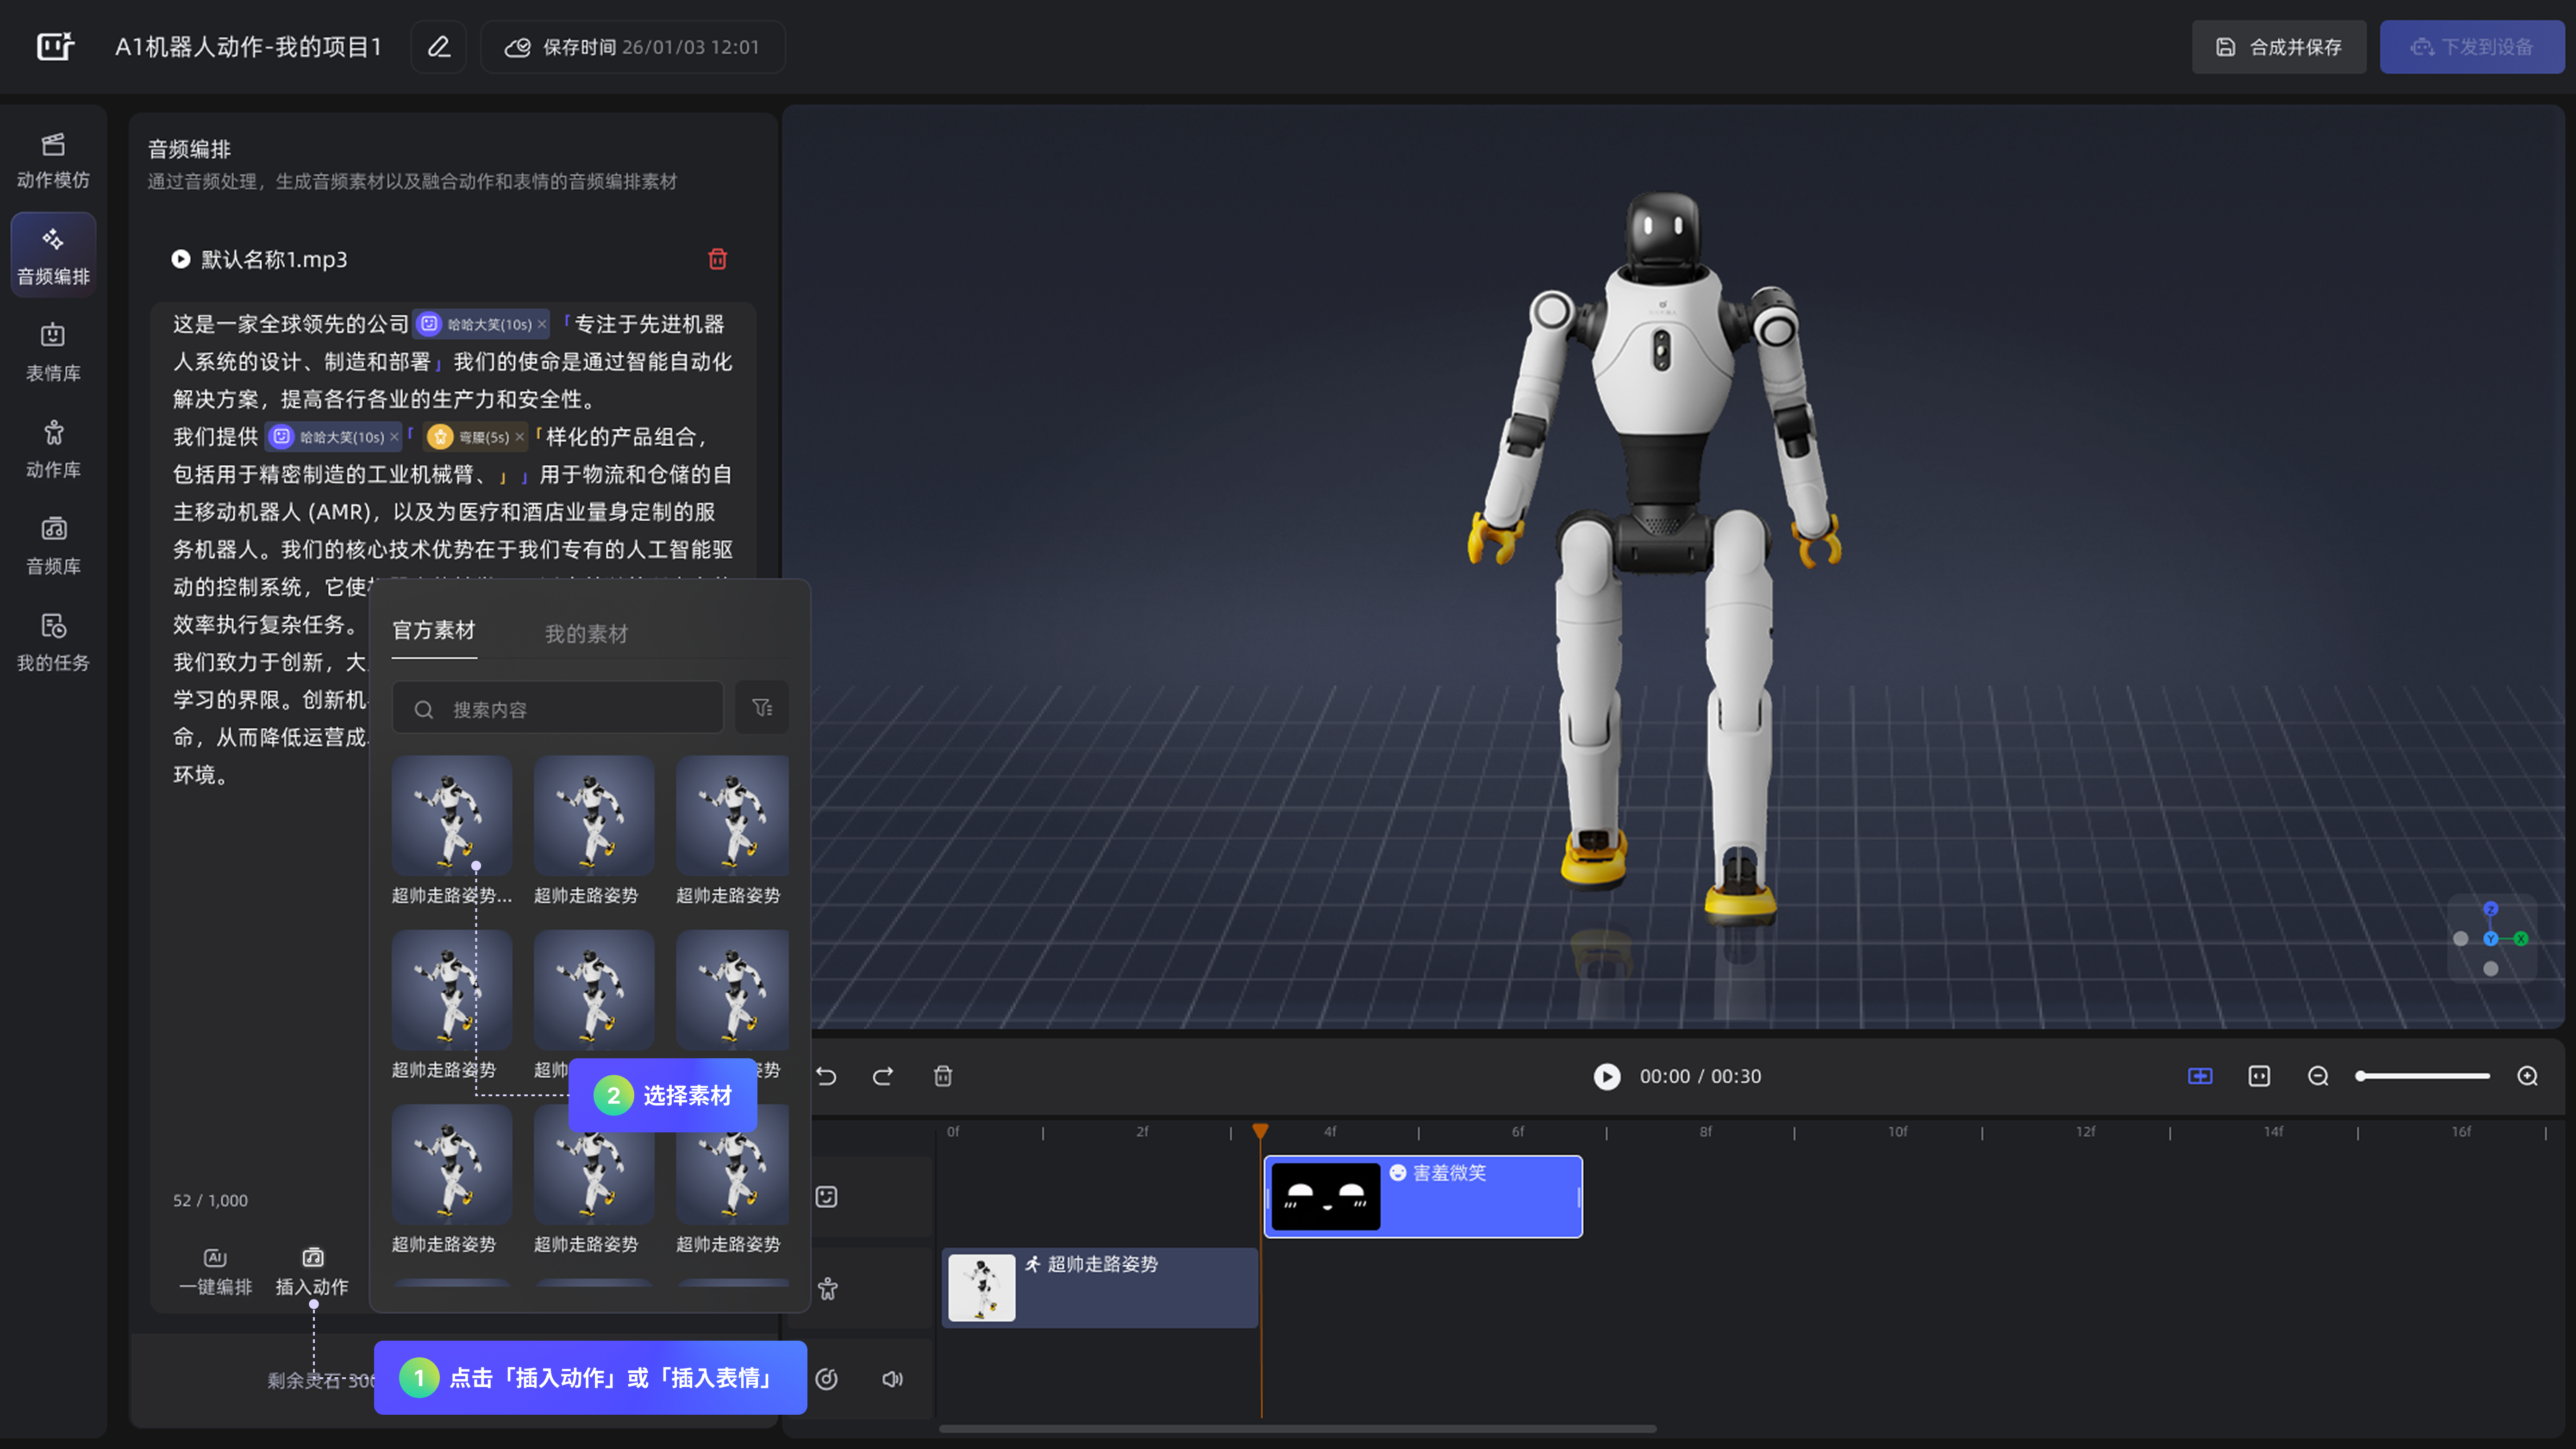
Task: Open the filter dropdown beside the search box
Action: click(x=762, y=708)
